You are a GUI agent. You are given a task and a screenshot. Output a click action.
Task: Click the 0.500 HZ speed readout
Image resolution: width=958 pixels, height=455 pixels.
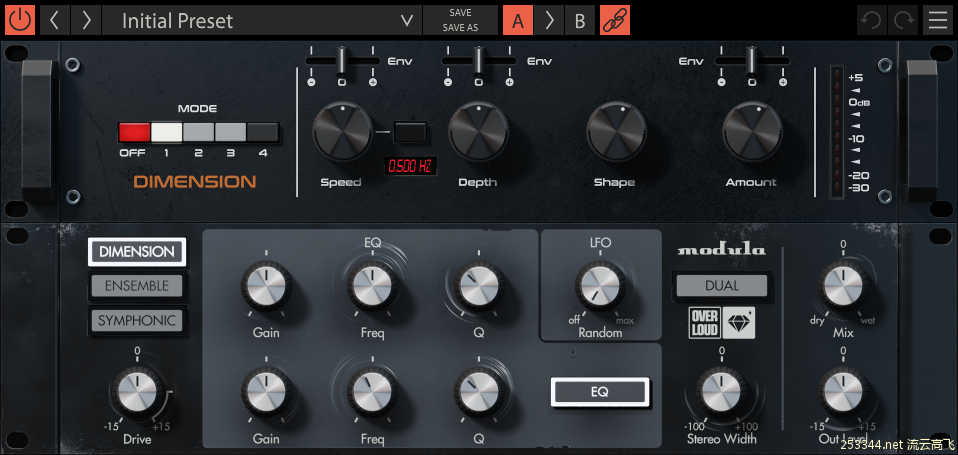coord(411,166)
